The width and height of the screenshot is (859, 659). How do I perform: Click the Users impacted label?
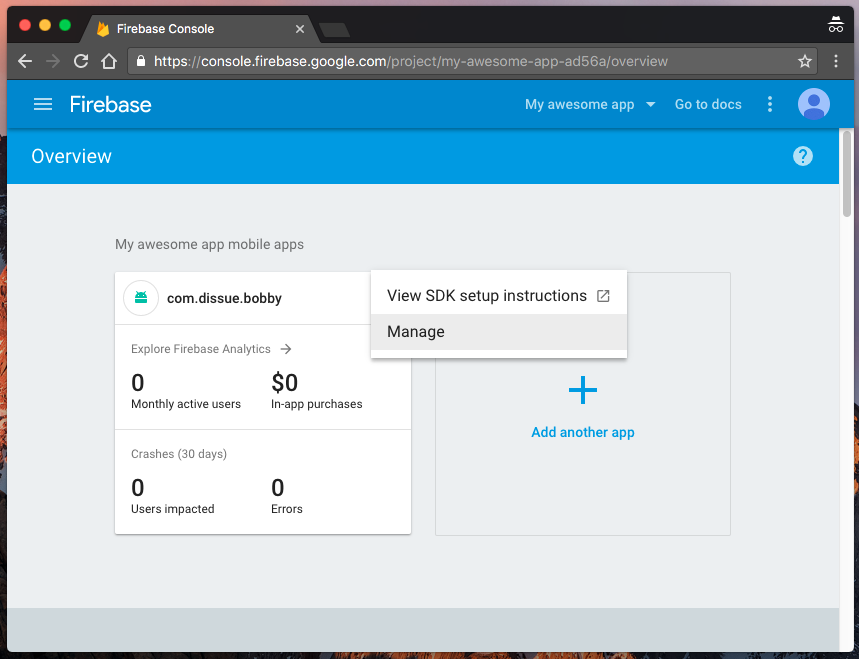point(173,509)
